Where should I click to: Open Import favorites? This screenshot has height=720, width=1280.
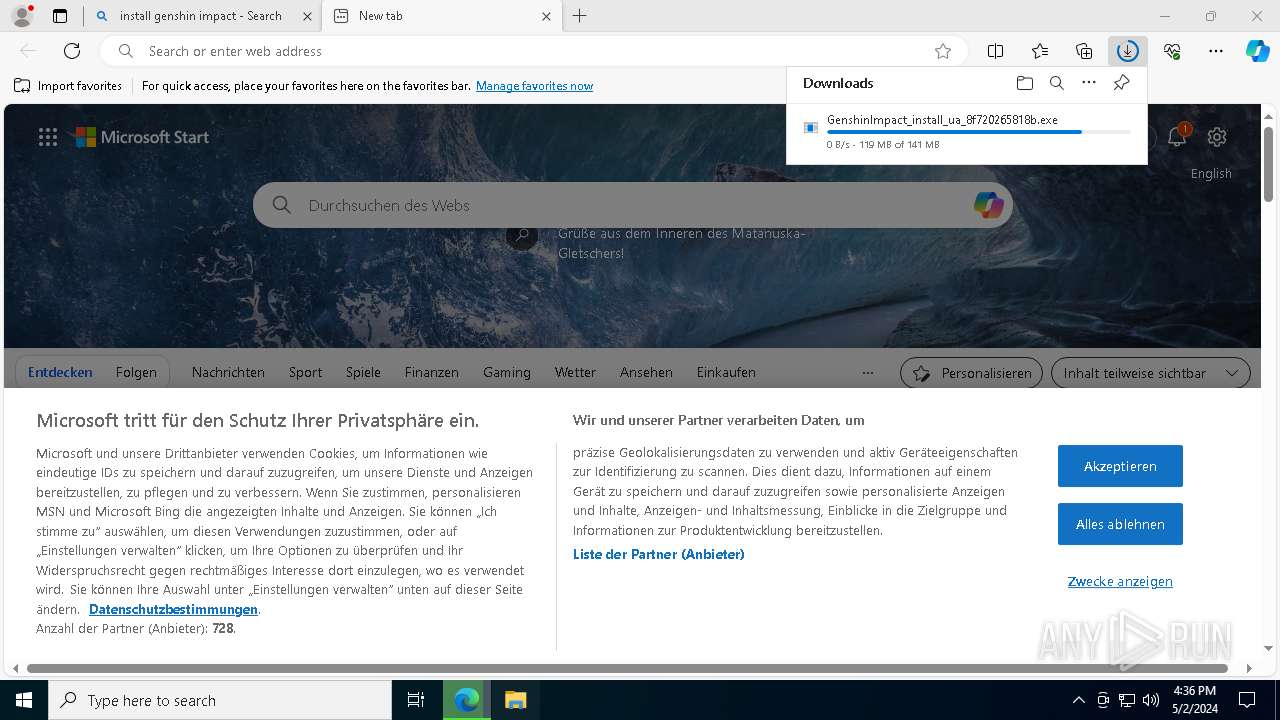[68, 86]
